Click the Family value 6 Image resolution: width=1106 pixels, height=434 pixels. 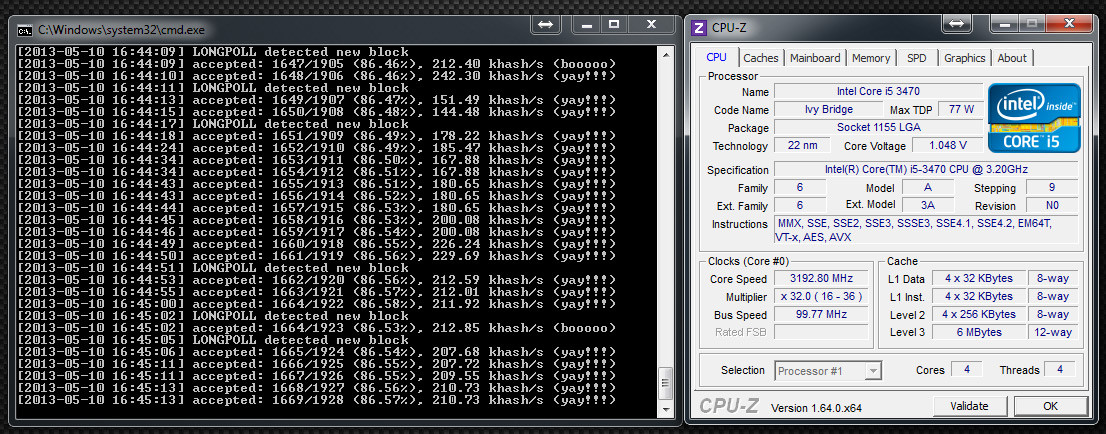pos(800,188)
